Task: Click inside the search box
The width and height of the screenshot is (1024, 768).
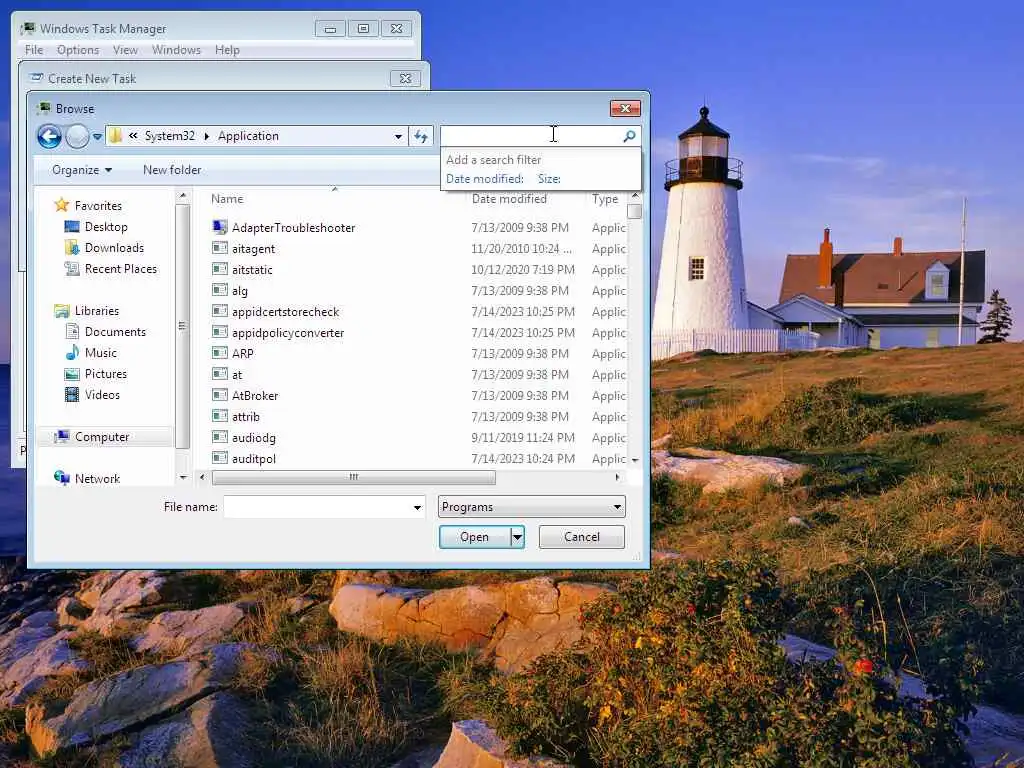Action: [531, 136]
